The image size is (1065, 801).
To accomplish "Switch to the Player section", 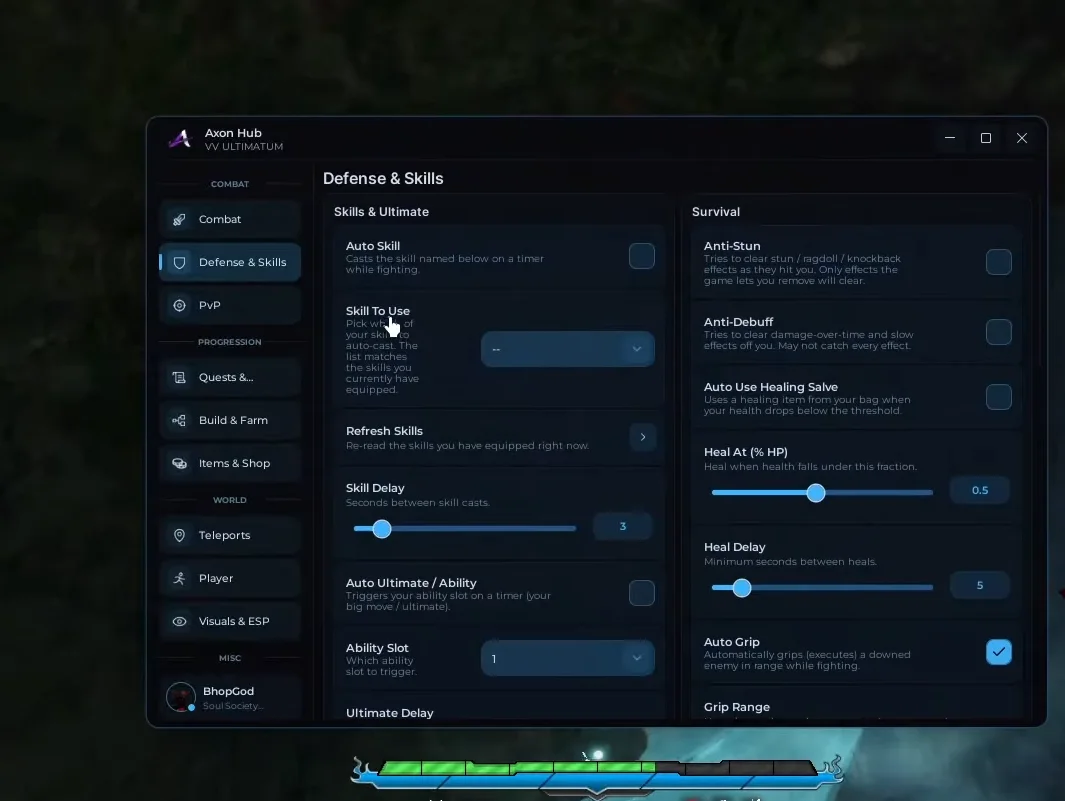I will [230, 578].
